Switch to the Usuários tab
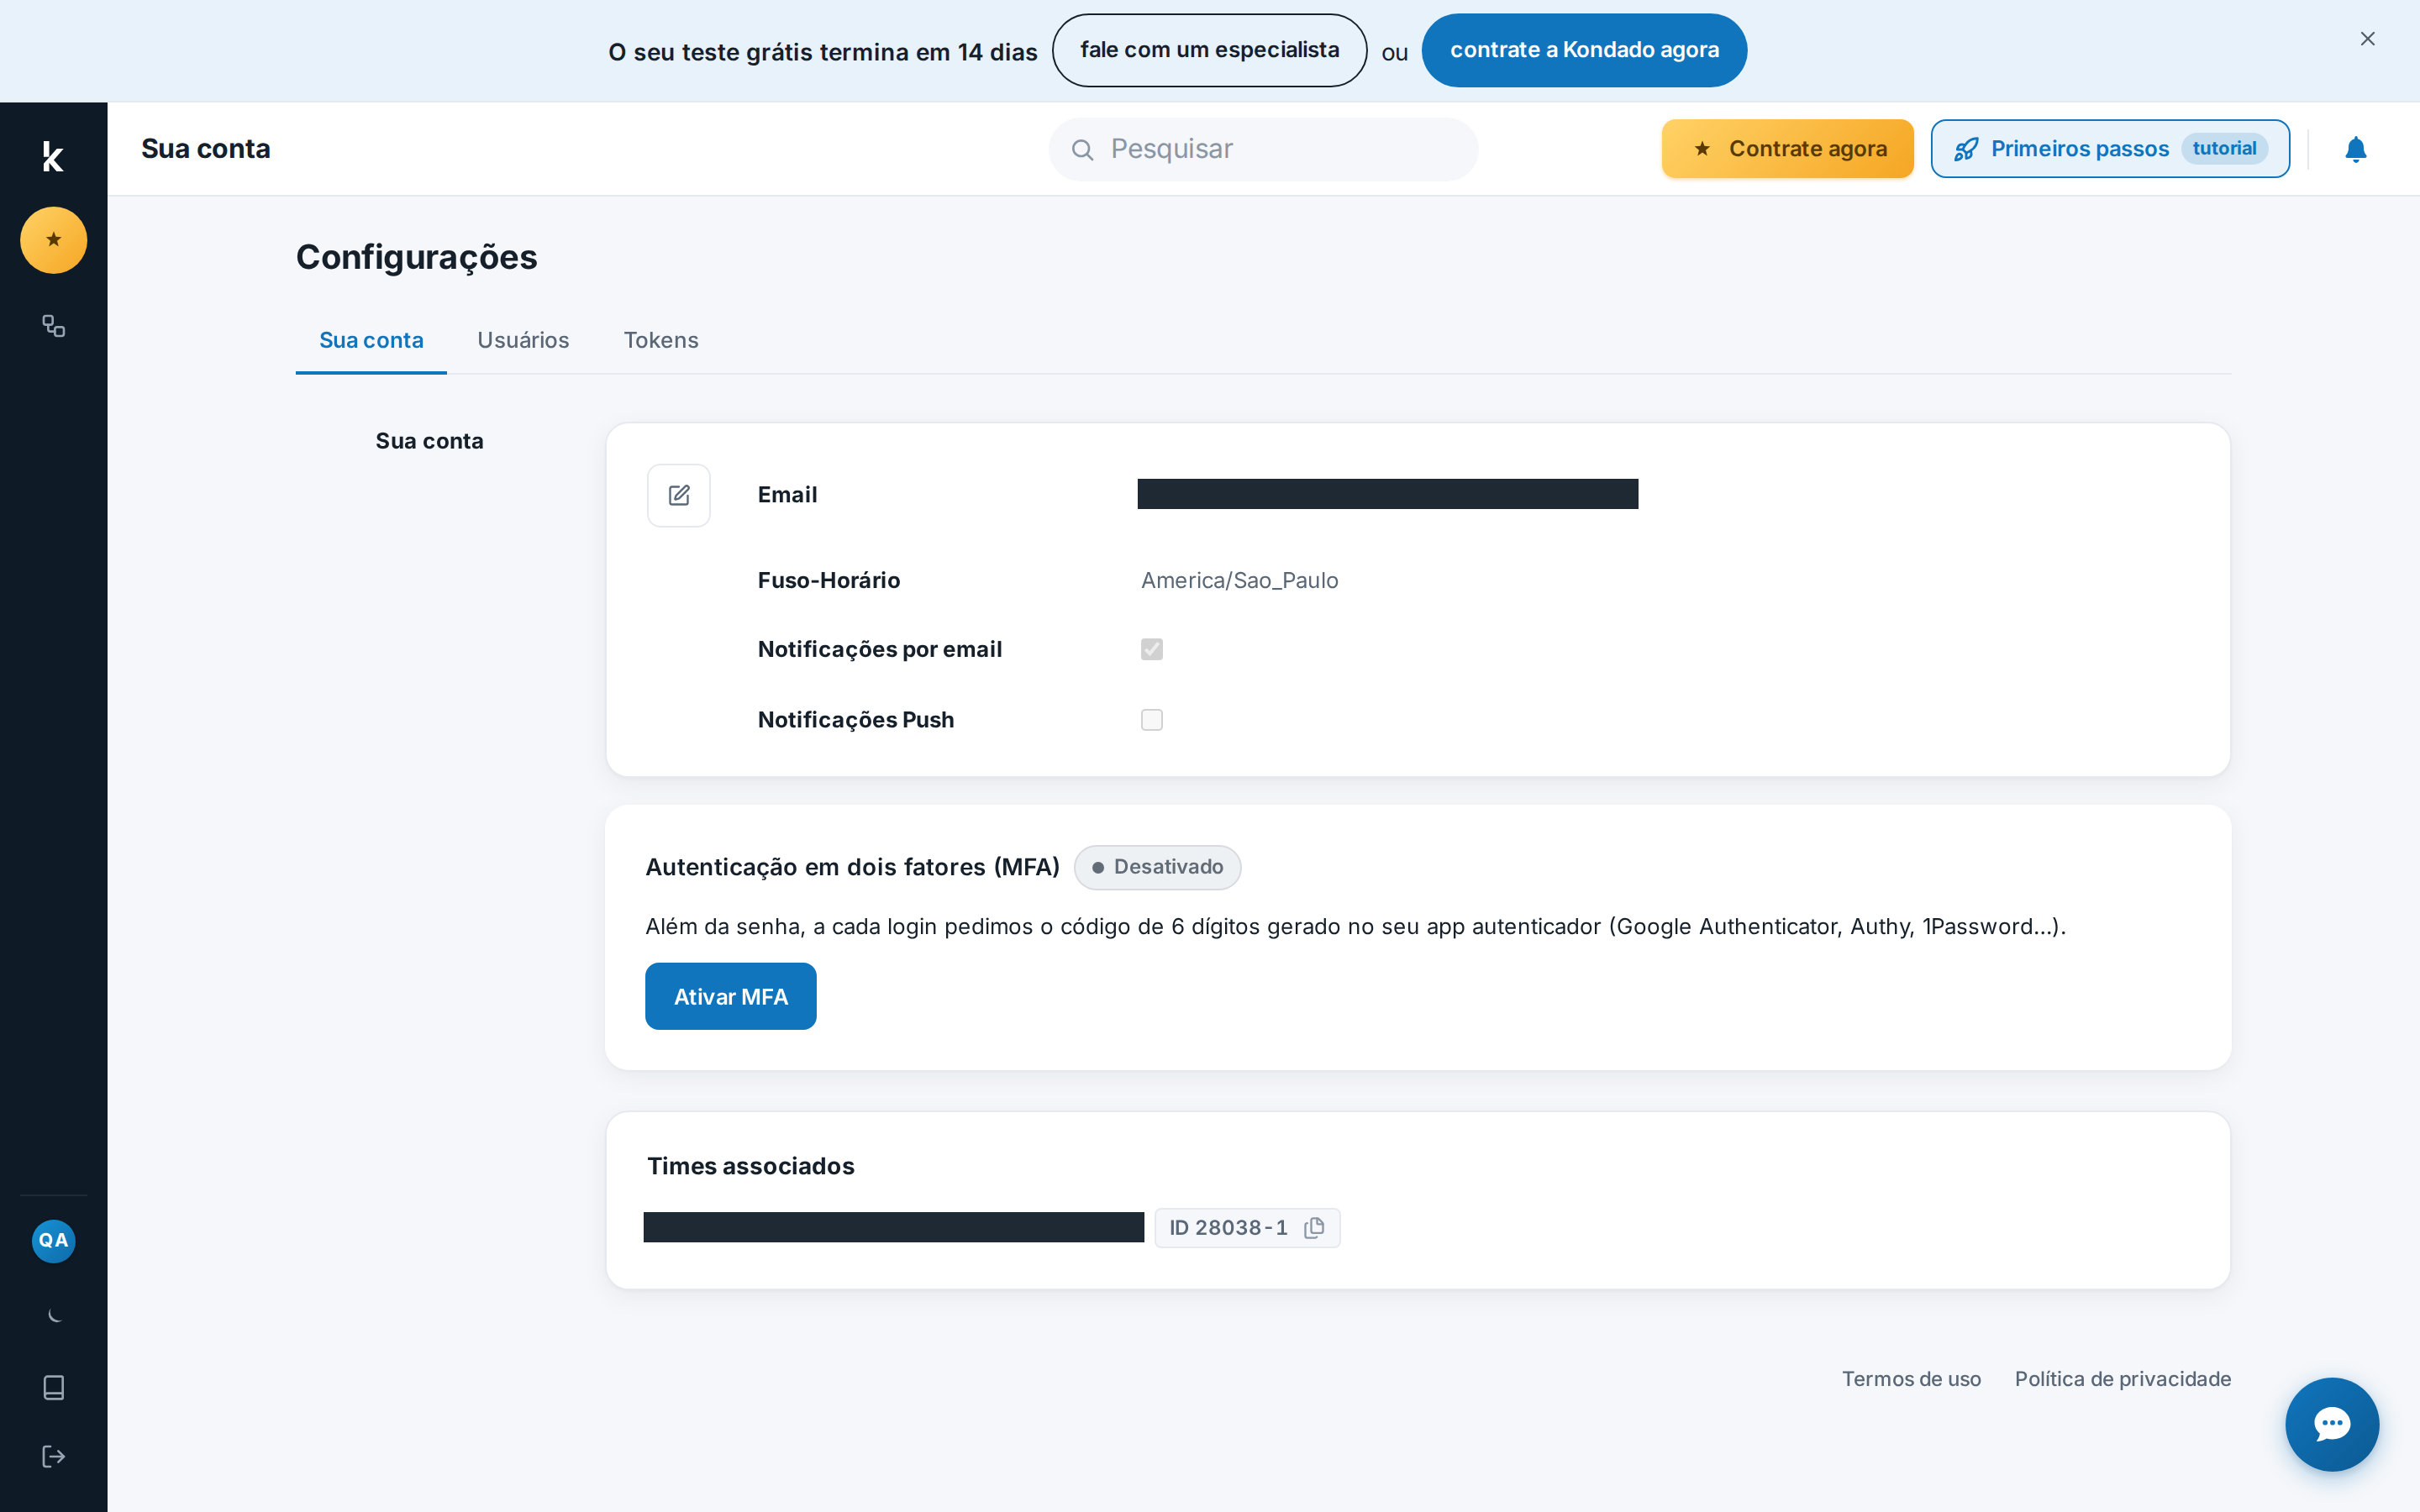Screen dimensions: 2420x1512 (x=523, y=340)
